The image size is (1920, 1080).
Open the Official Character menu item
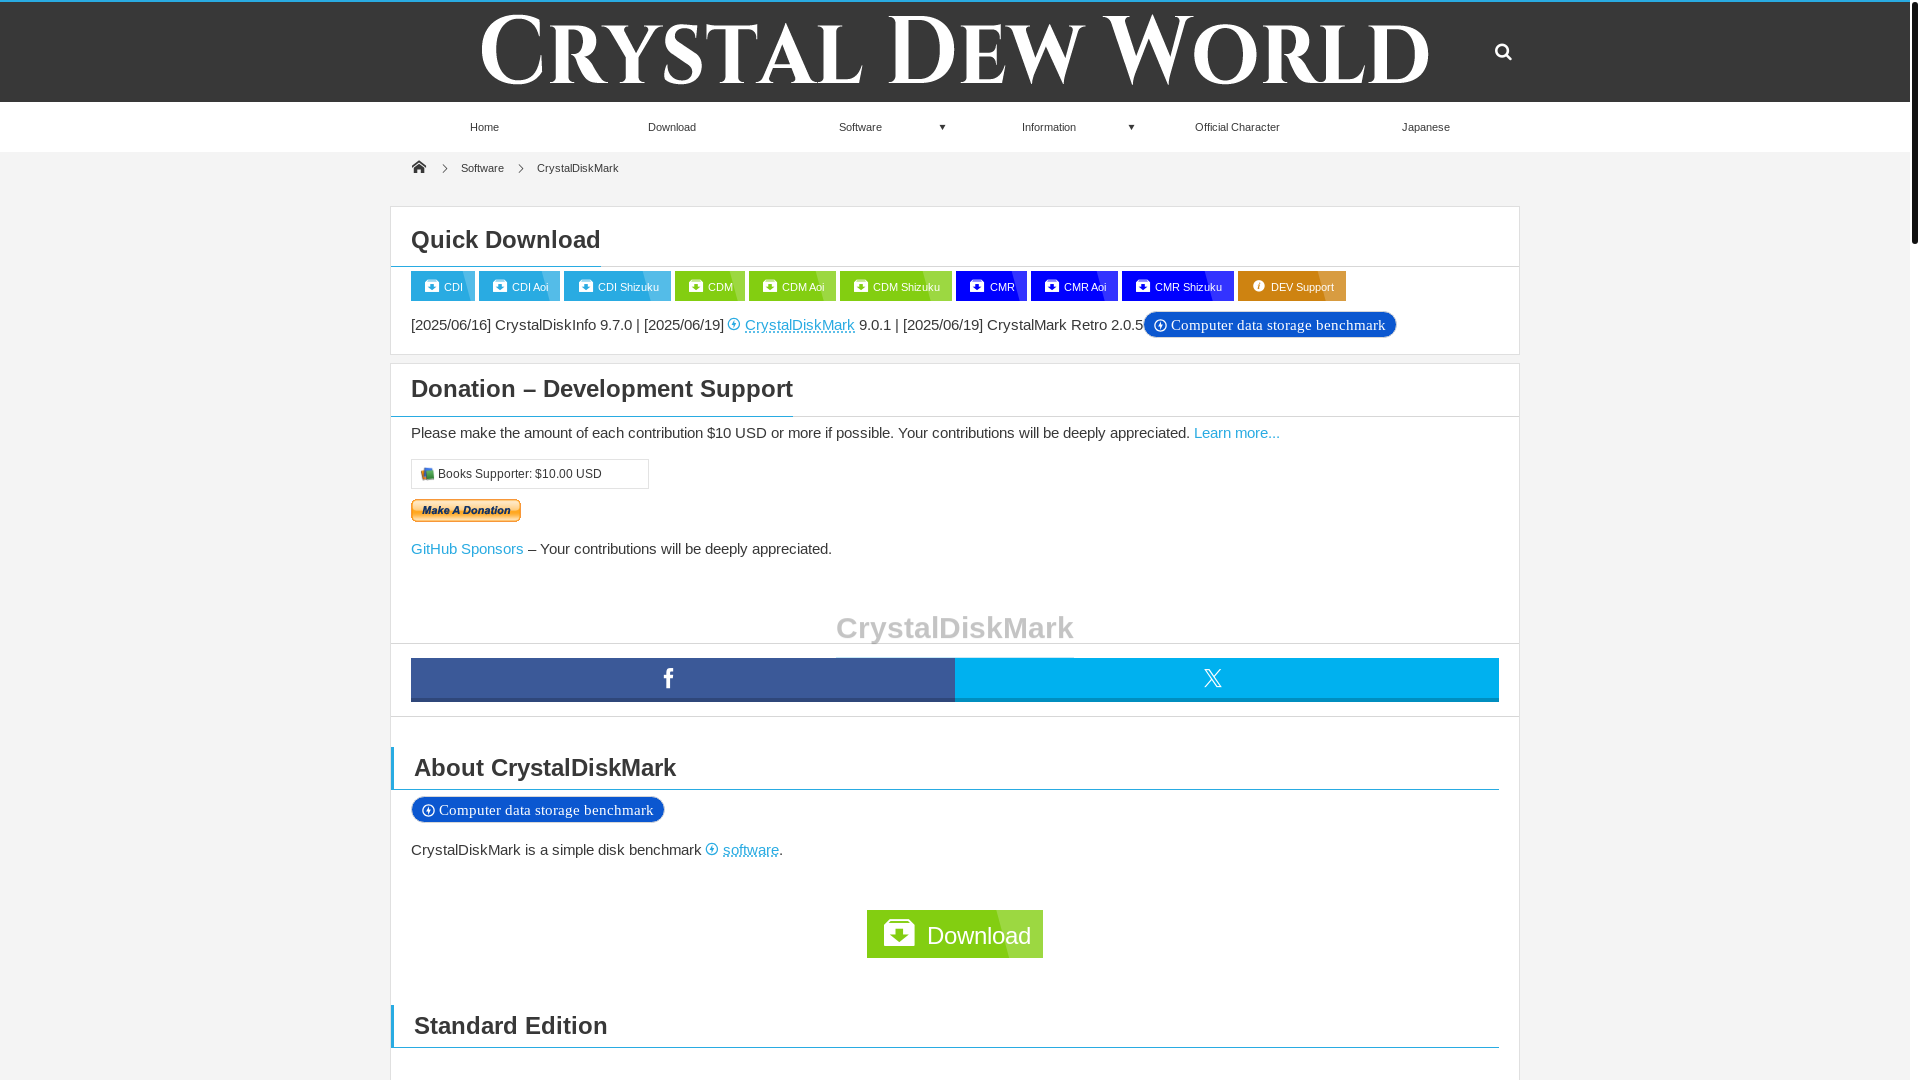[1237, 127]
